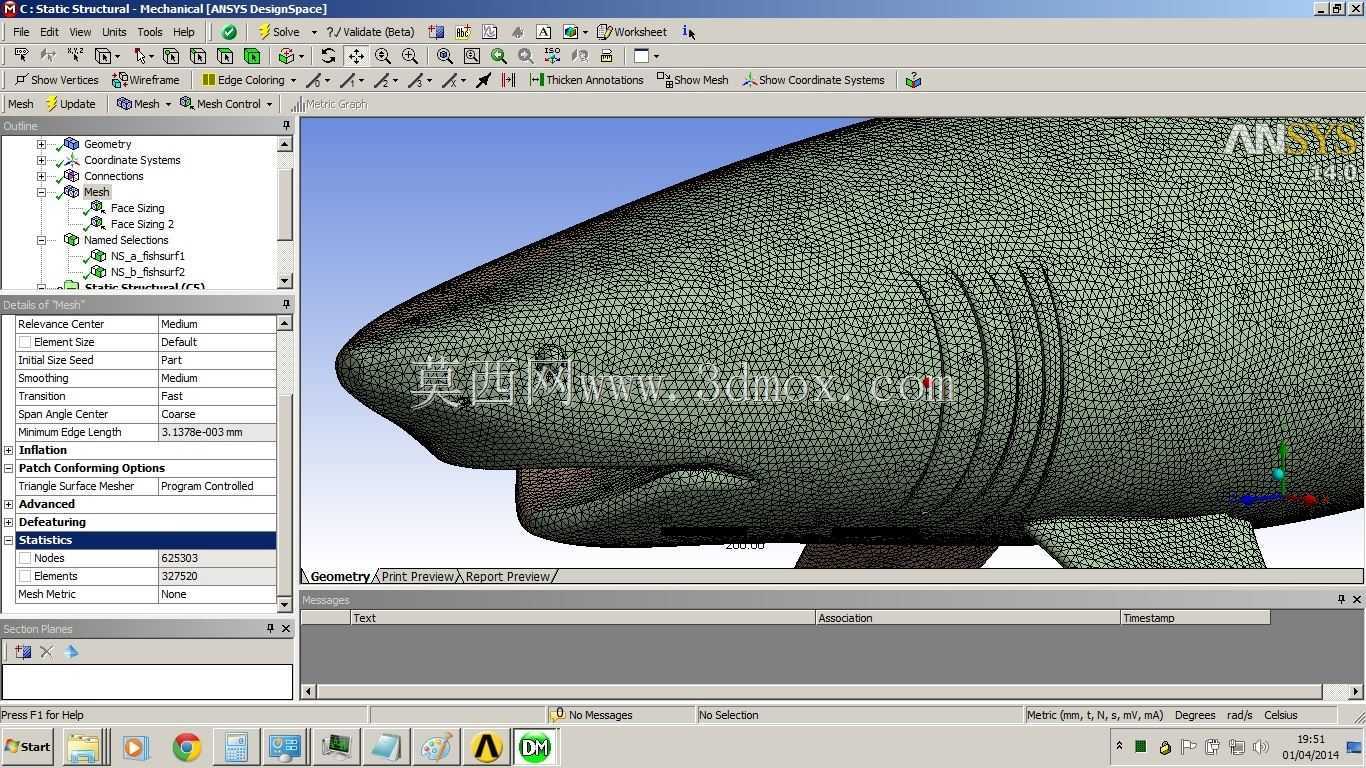The height and width of the screenshot is (768, 1366).
Task: Open the Units menu
Action: pos(114,32)
